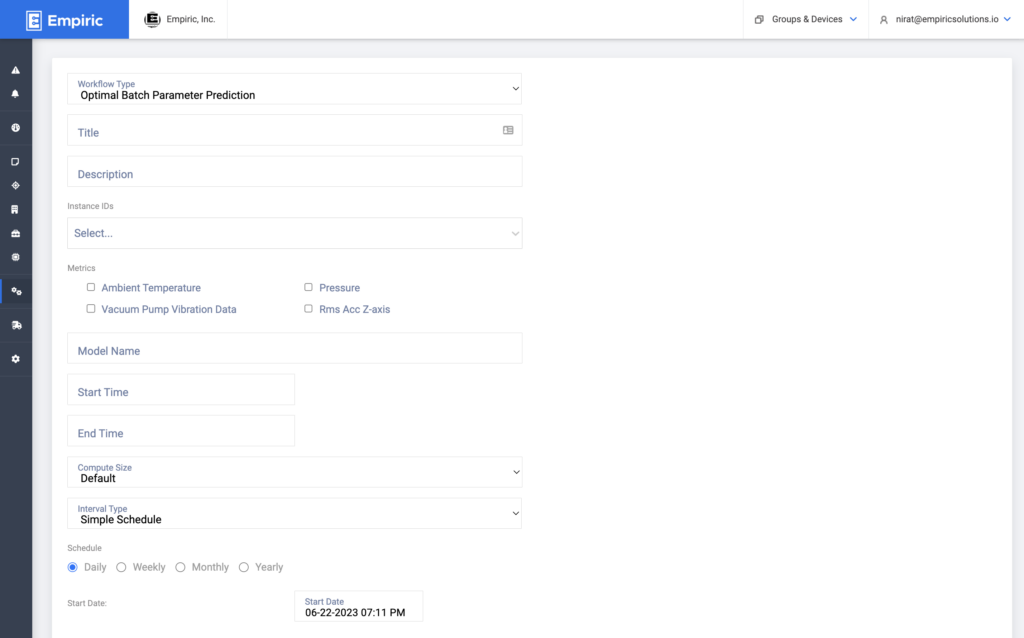Open the chip processor icon in sidebar
The width and height of the screenshot is (1024, 638).
(16, 257)
